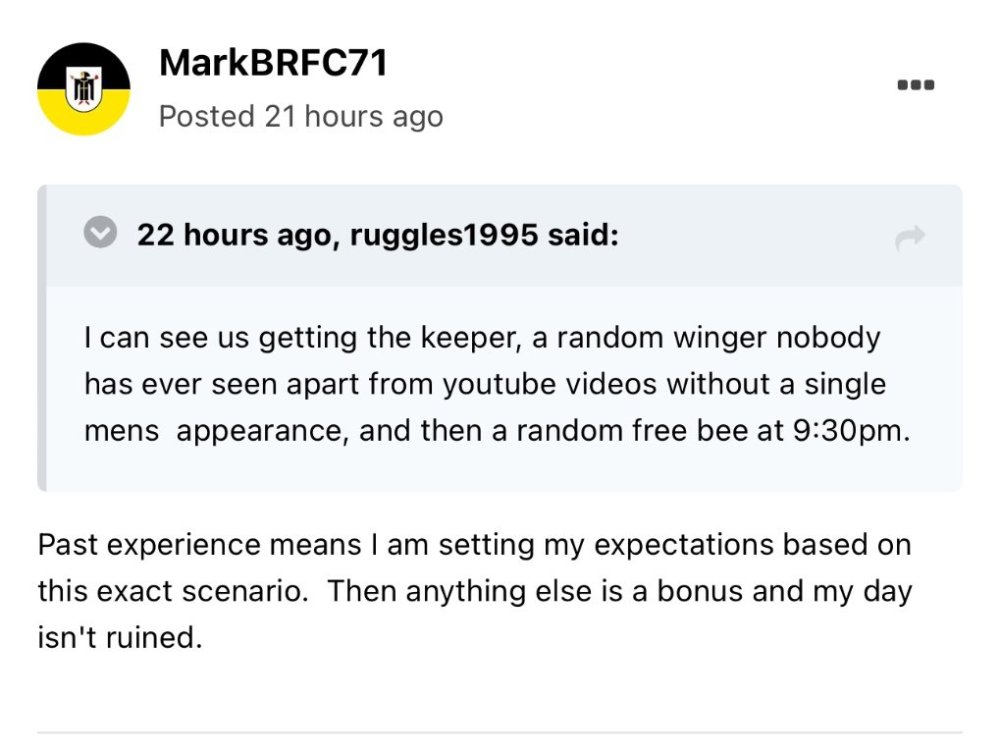Click the text "isn't ruined."
The image size is (1000, 754).
point(120,637)
